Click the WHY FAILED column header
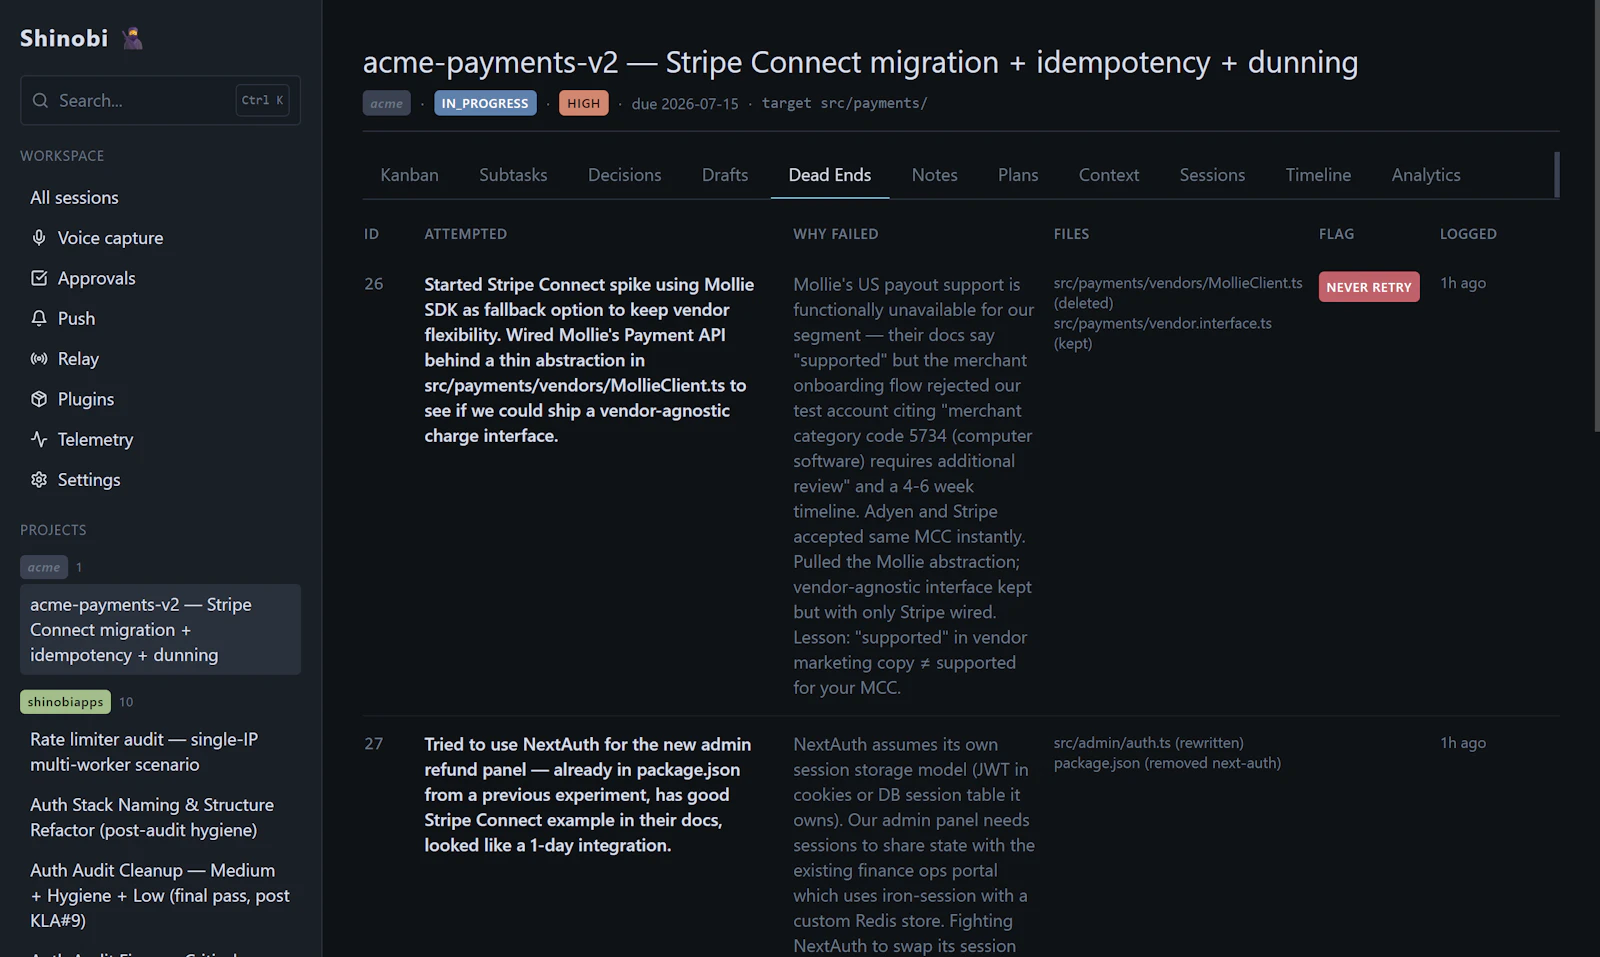Screen dimensions: 1600x957 pyautogui.click(x=836, y=234)
